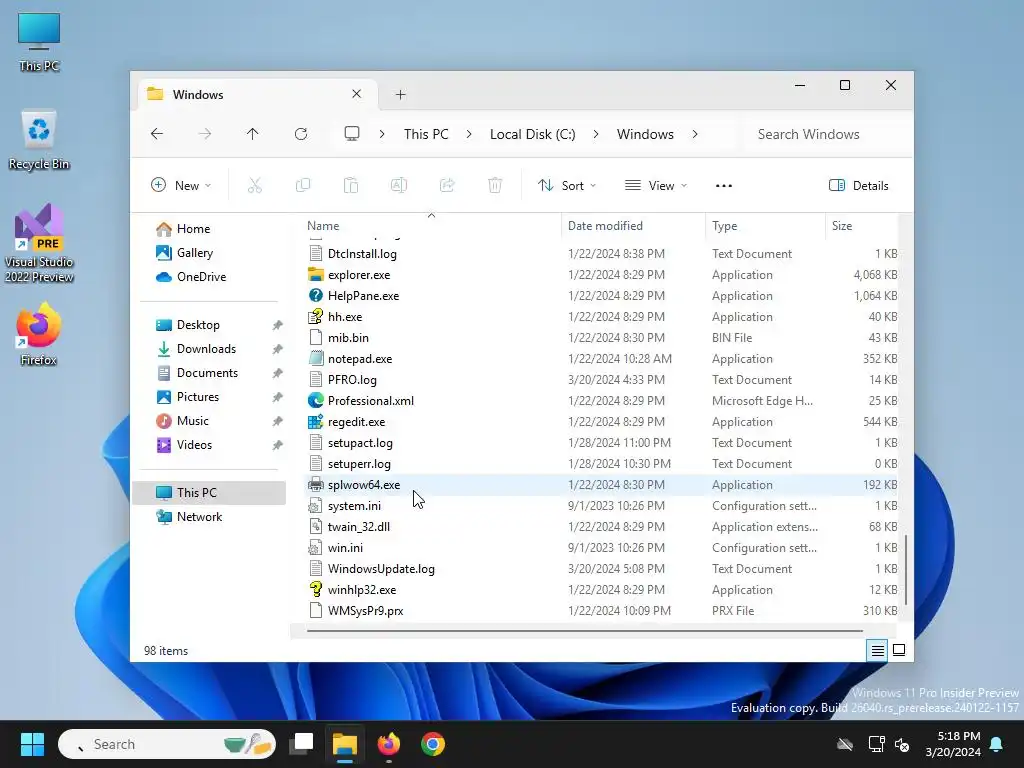Click the Rename icon in toolbar

[399, 185]
